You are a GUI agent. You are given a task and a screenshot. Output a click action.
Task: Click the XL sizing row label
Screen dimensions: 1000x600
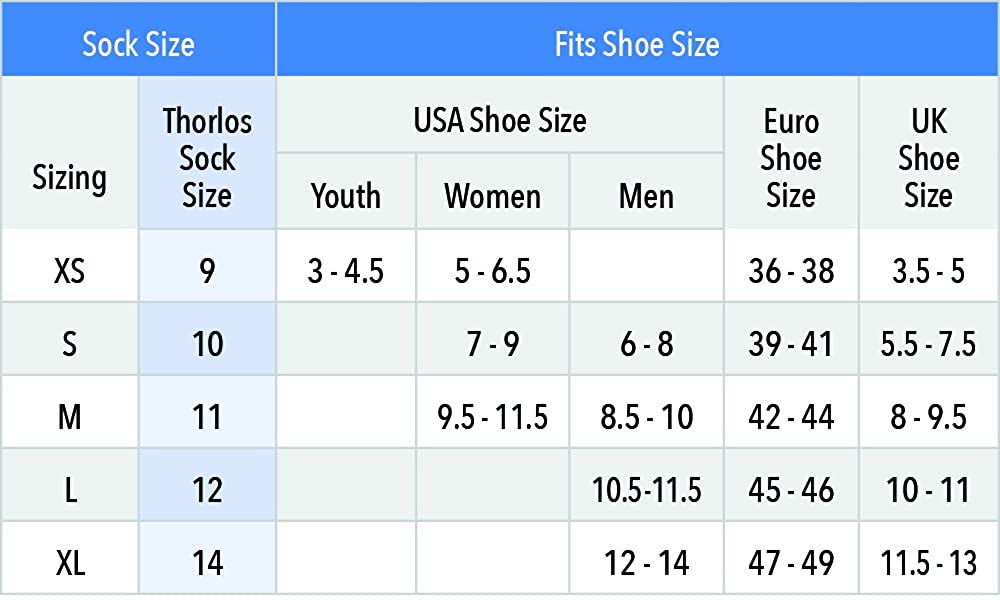pos(70,562)
